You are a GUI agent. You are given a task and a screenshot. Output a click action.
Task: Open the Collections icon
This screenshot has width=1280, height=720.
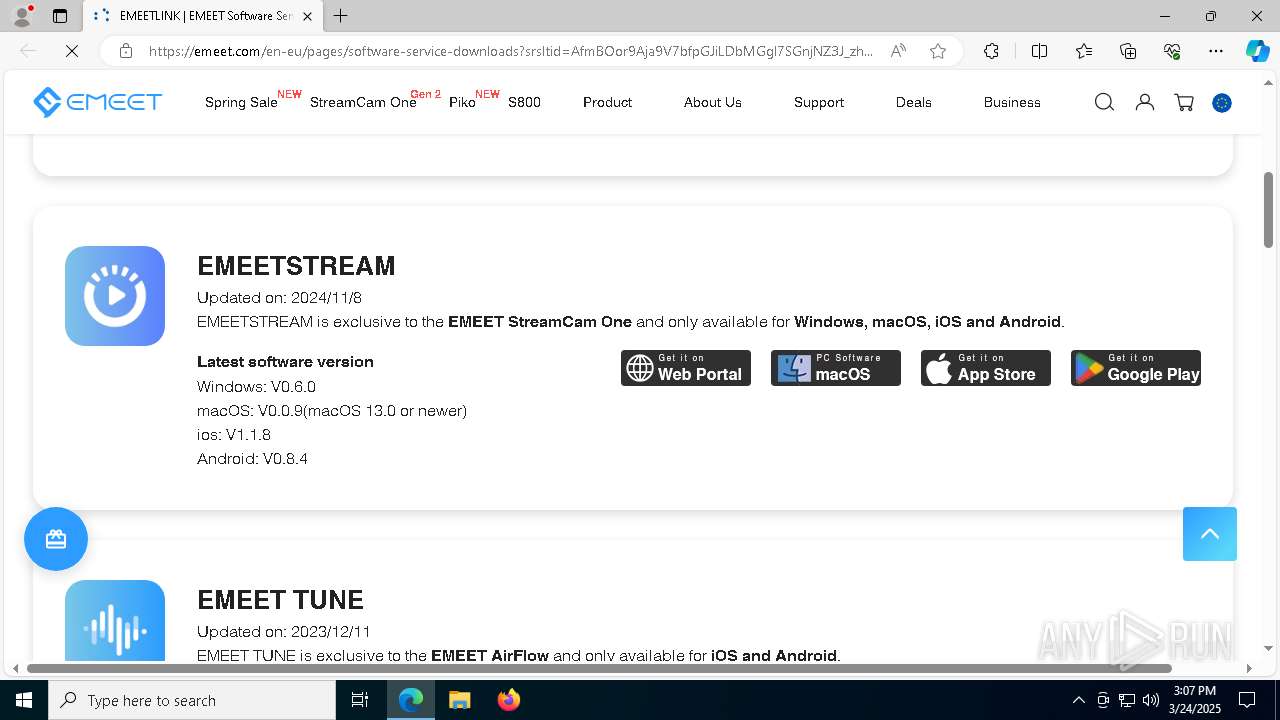(x=1128, y=51)
